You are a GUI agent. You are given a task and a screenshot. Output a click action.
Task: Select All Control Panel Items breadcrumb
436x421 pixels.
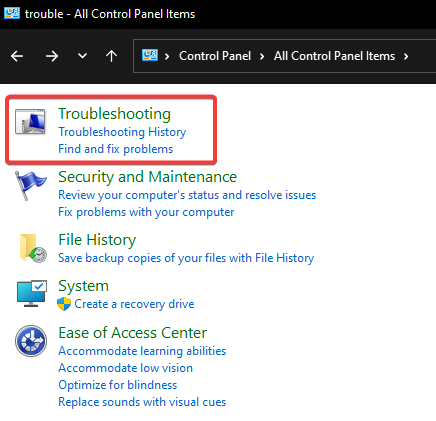pyautogui.click(x=334, y=56)
